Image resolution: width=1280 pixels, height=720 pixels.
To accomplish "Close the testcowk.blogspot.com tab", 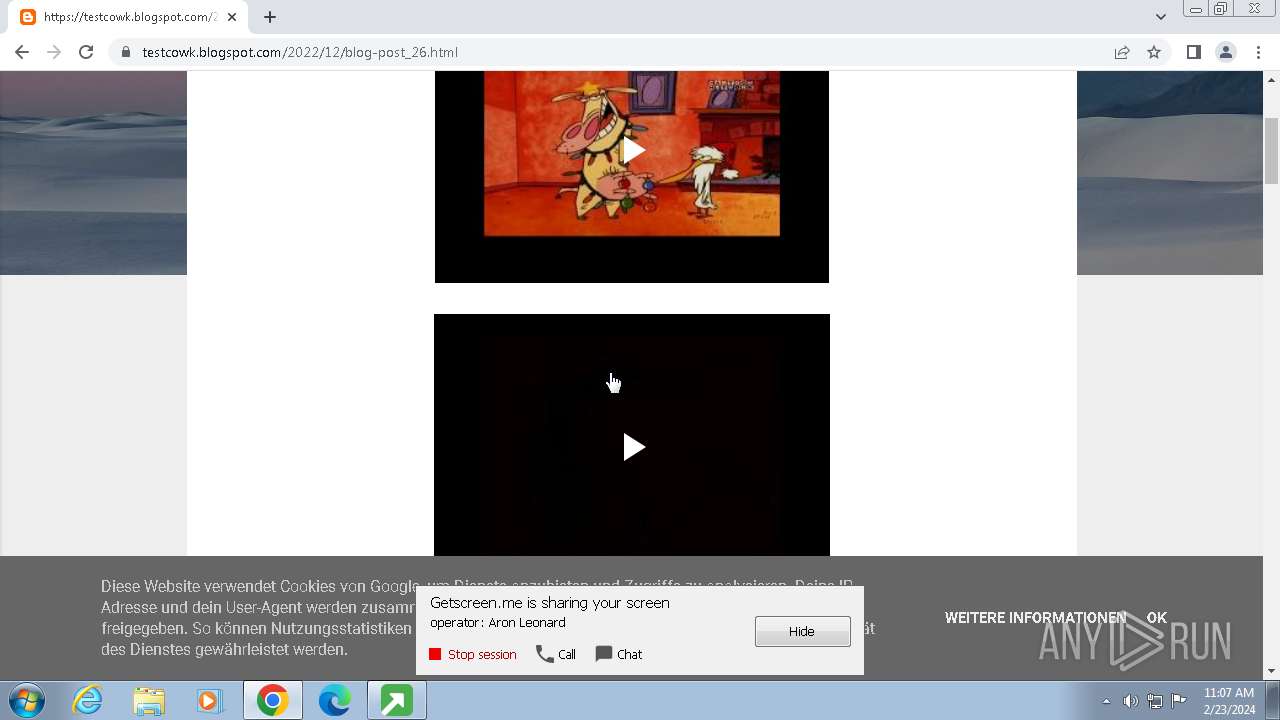I will click(232, 17).
